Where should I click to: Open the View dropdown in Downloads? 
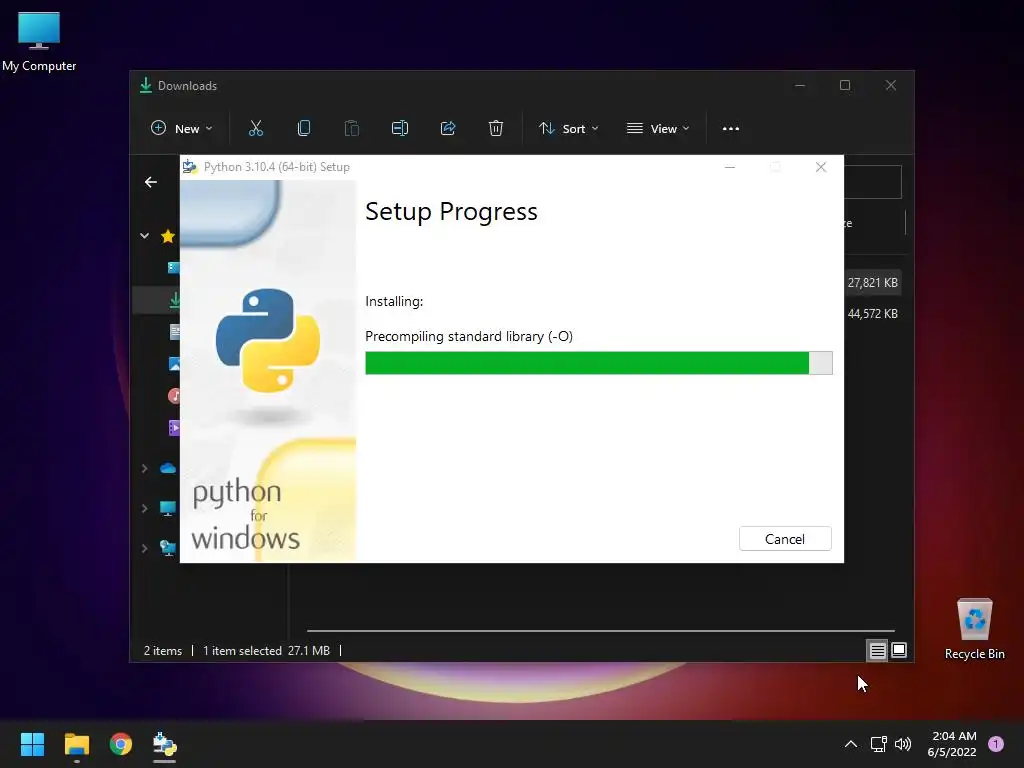(x=658, y=129)
